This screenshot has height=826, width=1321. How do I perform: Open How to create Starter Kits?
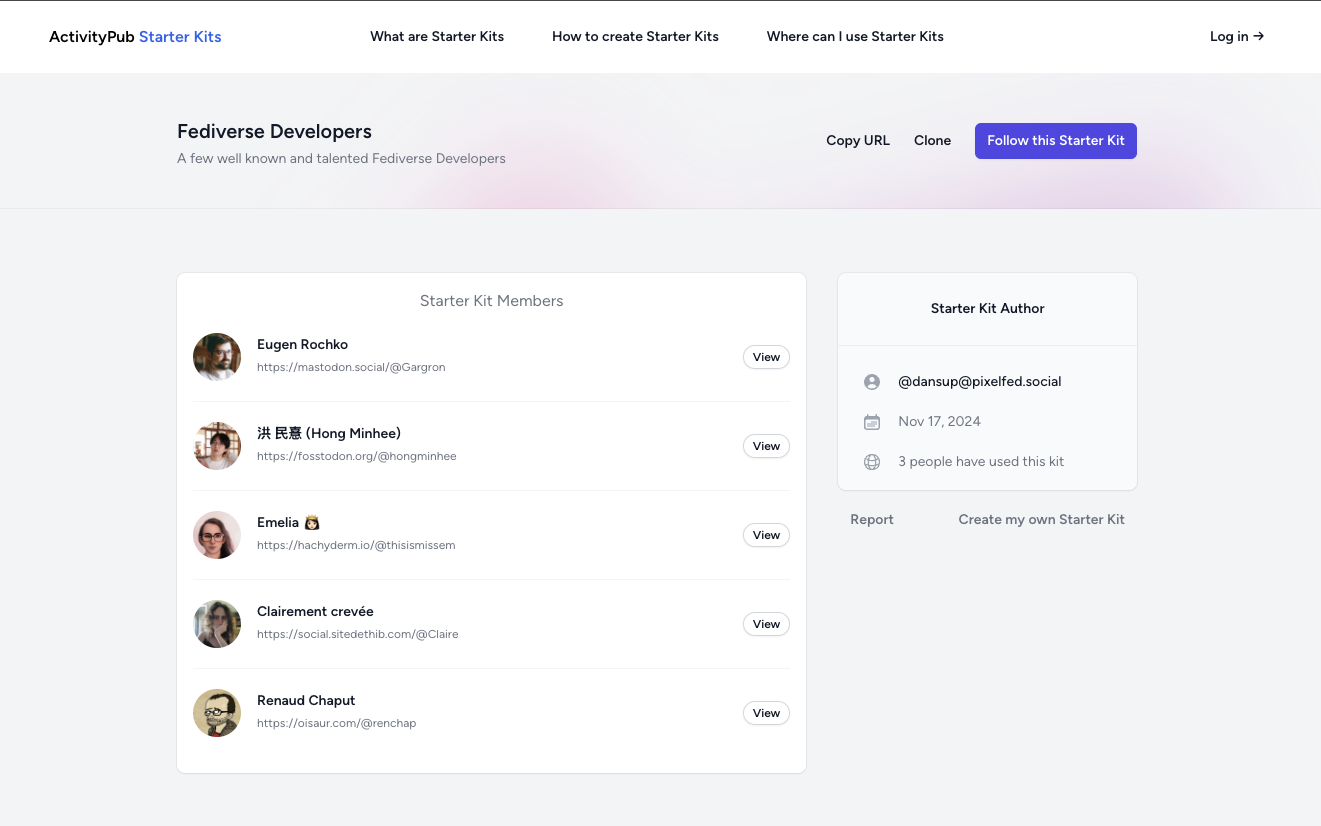coord(635,37)
